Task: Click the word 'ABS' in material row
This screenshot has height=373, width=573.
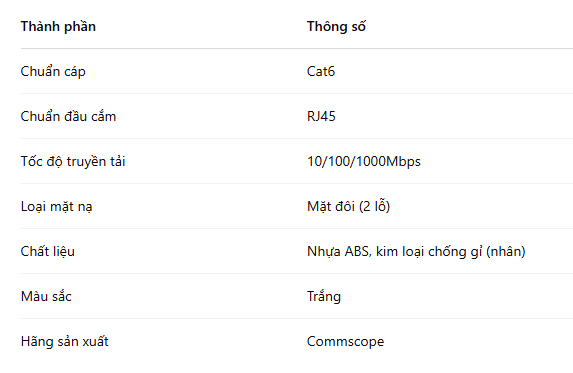Action: [x=358, y=251]
